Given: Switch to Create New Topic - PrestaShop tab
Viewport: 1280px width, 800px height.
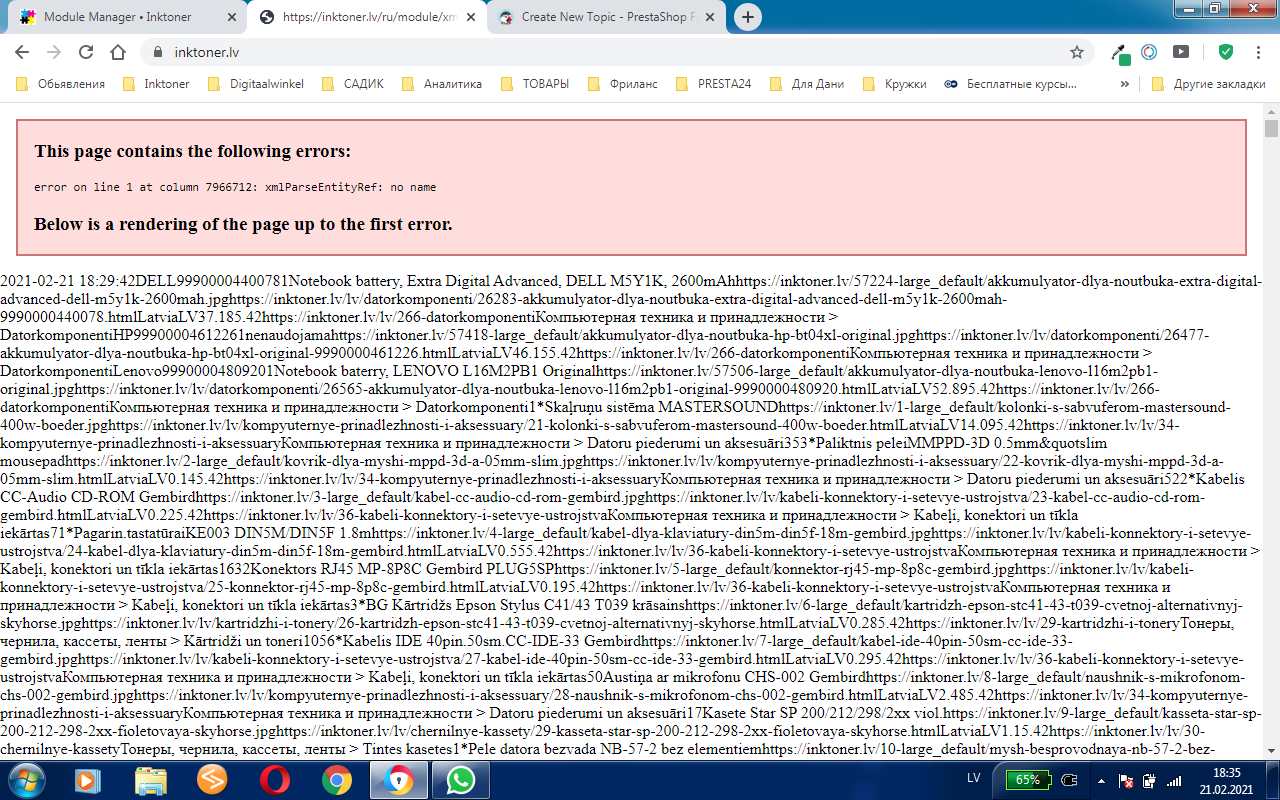Looking at the screenshot, I should tap(607, 17).
